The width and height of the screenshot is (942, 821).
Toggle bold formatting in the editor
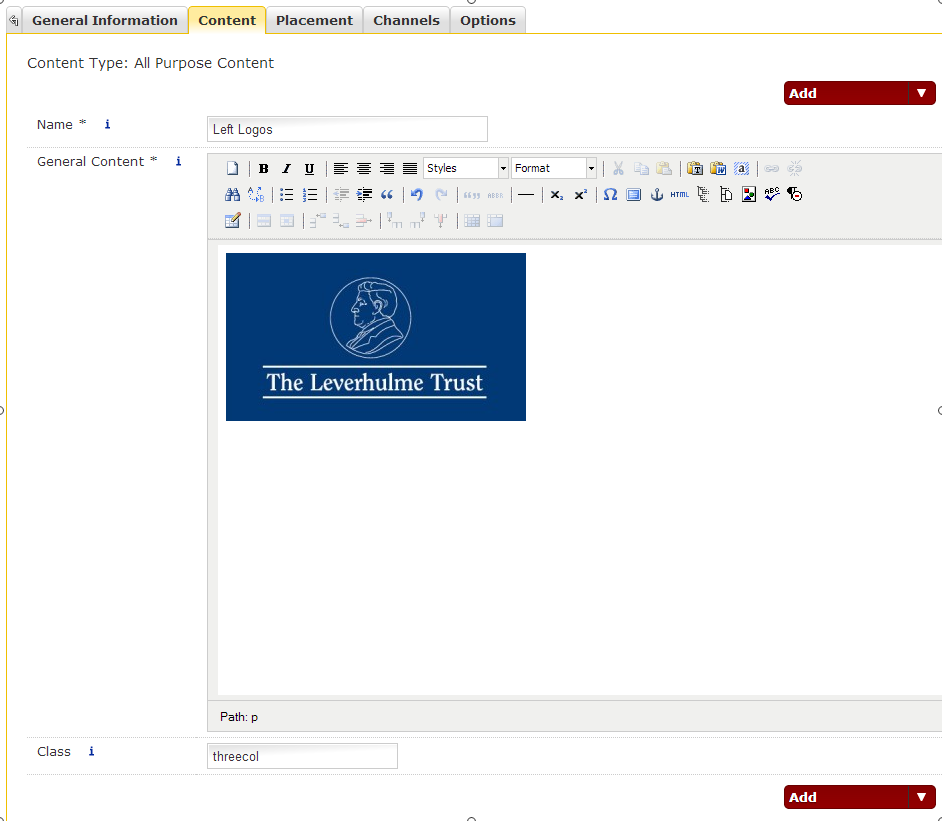[x=263, y=169]
